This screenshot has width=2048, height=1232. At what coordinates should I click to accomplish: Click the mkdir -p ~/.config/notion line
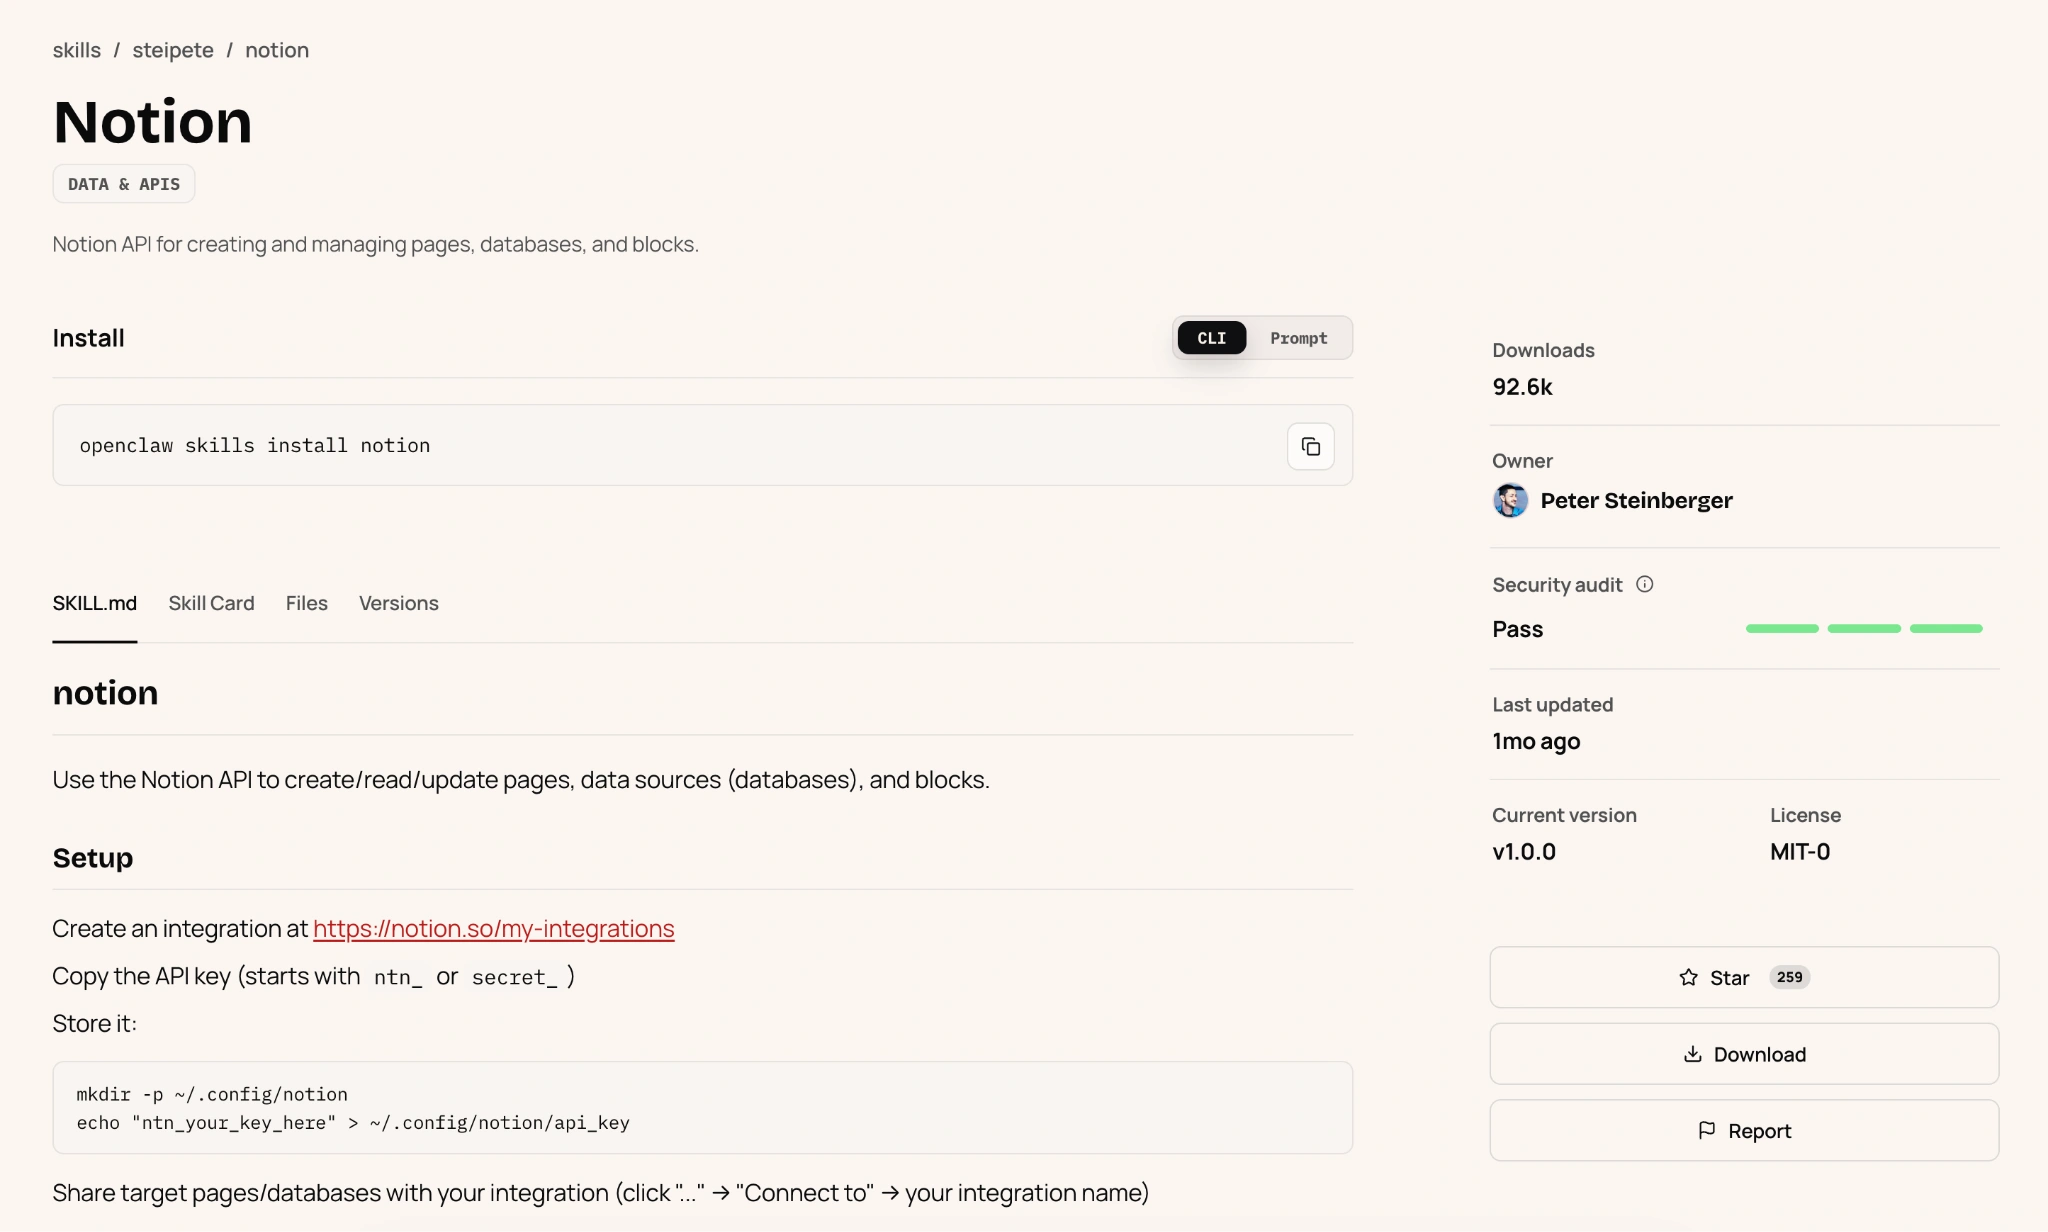coord(212,1094)
